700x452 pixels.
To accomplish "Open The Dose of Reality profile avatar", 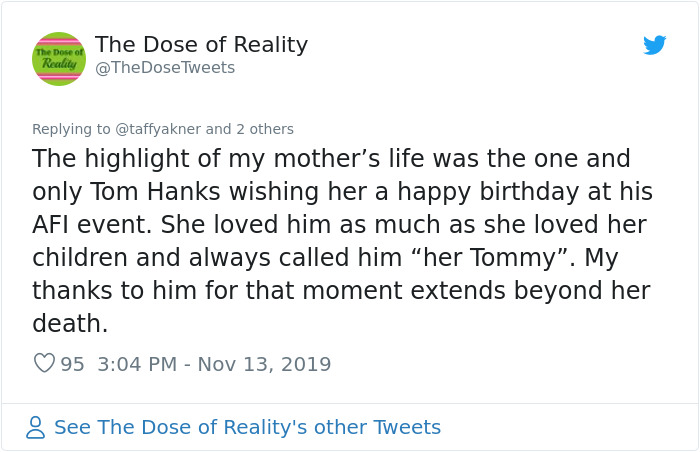I will coord(59,58).
